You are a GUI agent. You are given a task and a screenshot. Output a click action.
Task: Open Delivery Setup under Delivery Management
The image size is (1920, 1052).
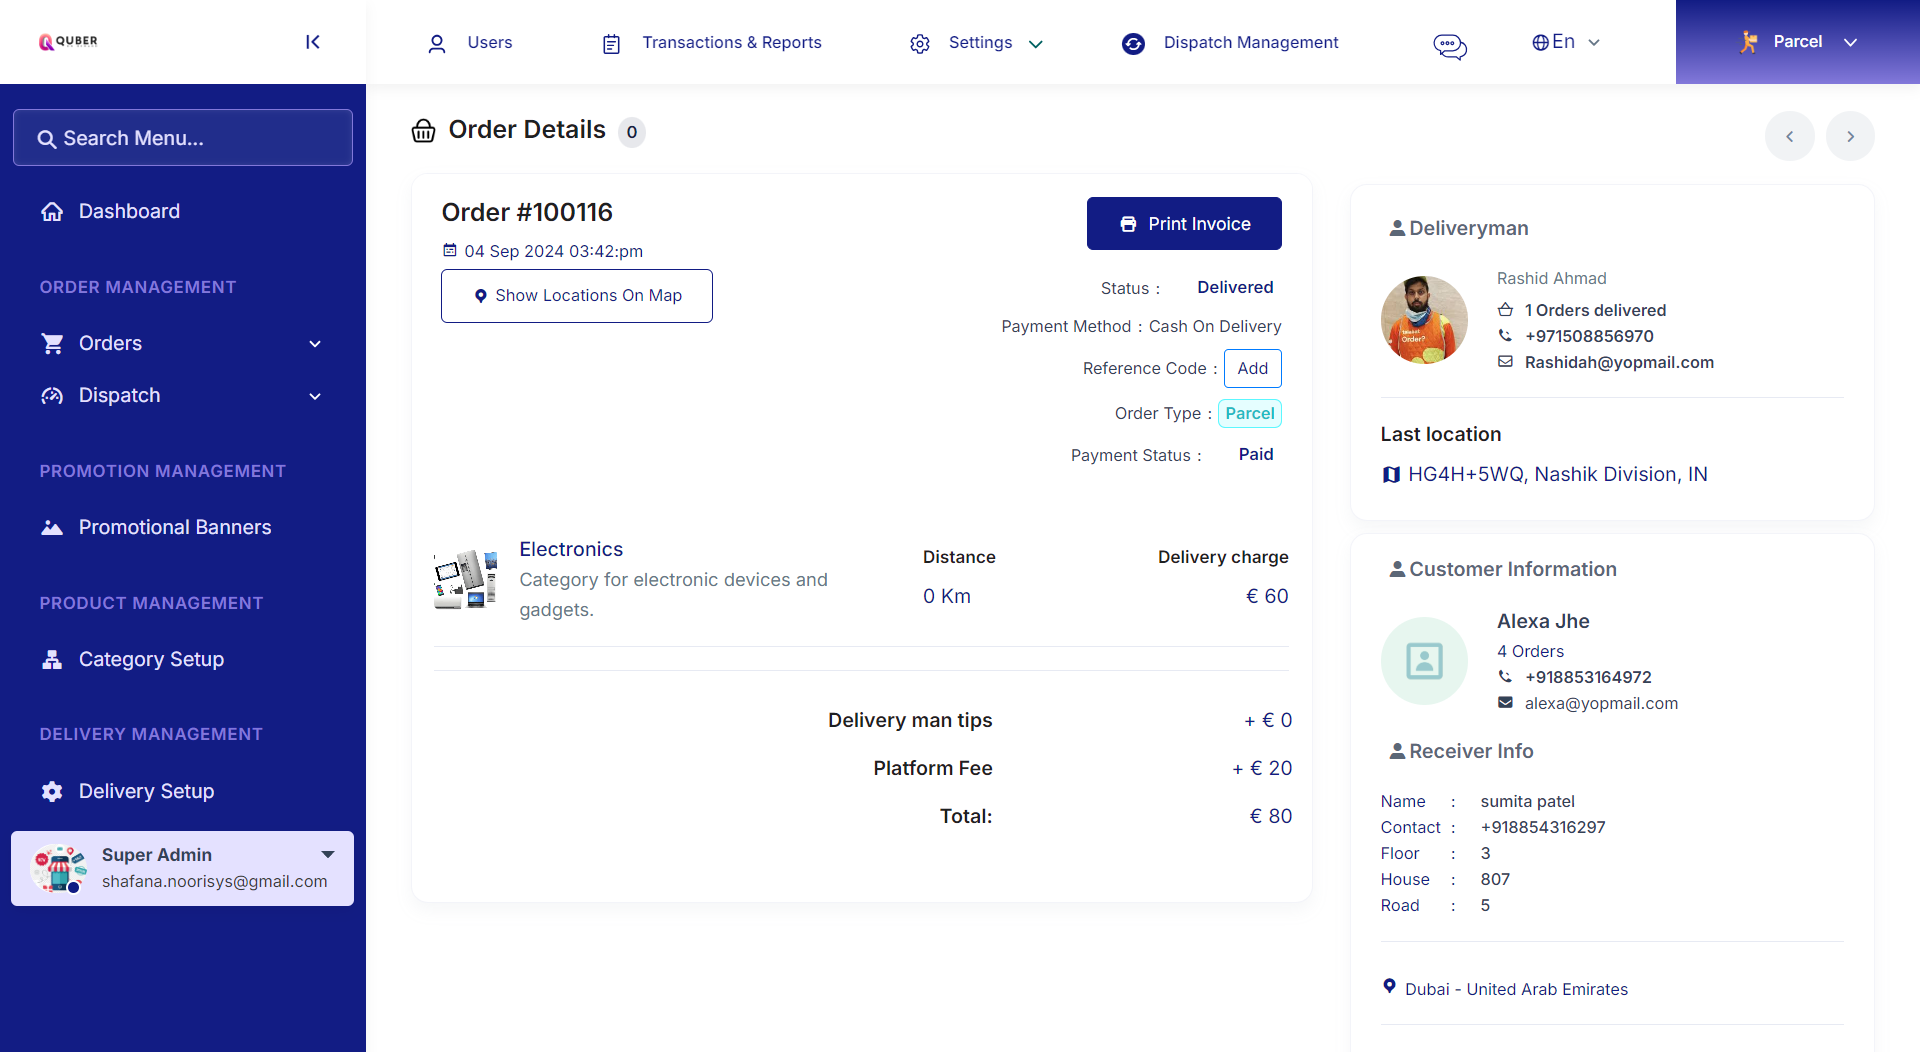point(146,791)
